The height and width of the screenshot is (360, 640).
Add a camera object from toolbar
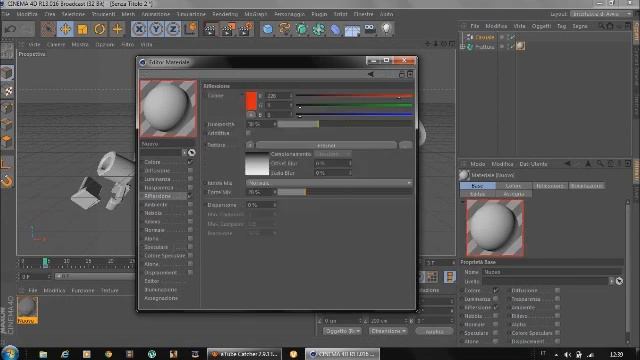pyautogui.click(x=369, y=29)
